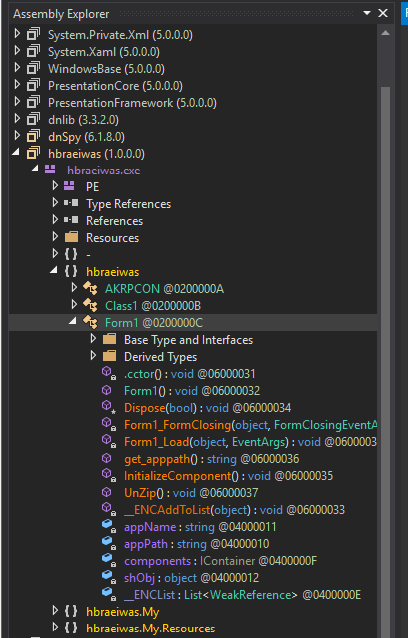This screenshot has height=638, width=408.
Task: Select Dispose(bool) method
Action: click(207, 408)
